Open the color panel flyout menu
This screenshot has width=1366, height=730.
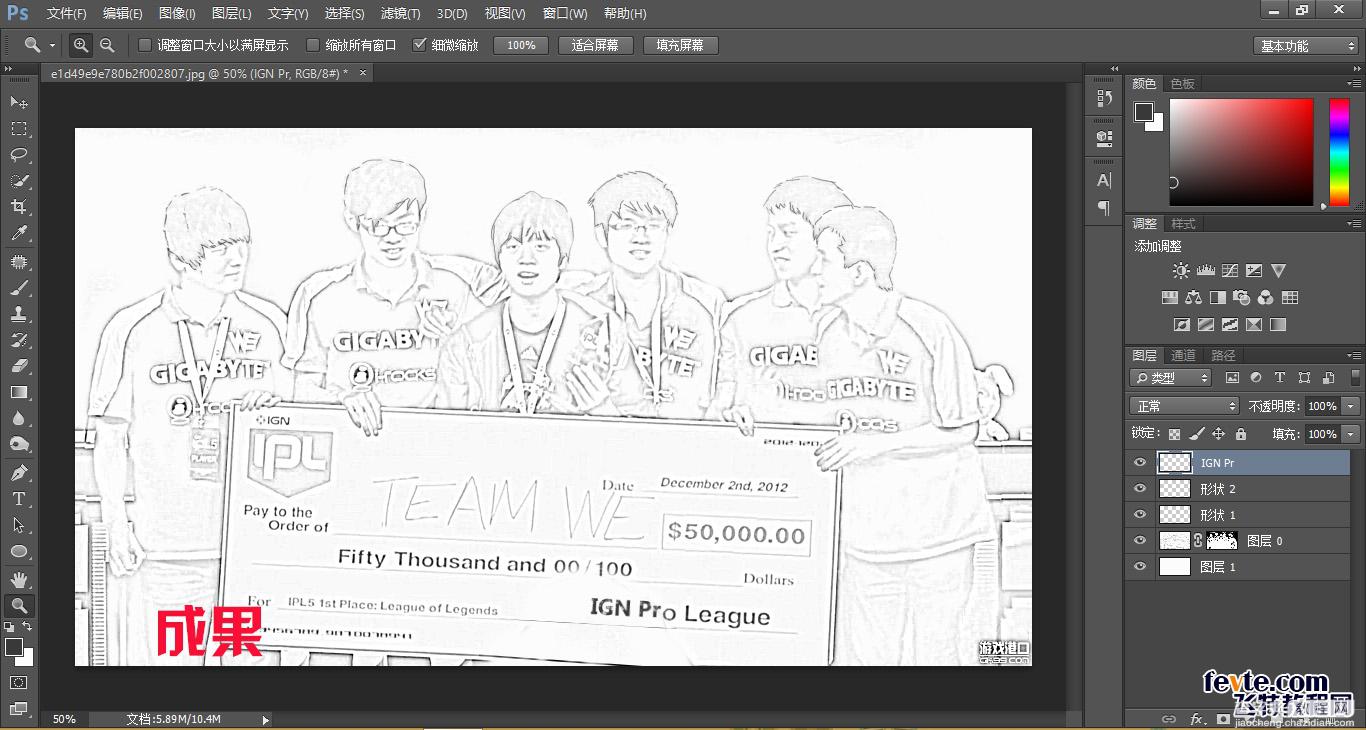pyautogui.click(x=1354, y=84)
